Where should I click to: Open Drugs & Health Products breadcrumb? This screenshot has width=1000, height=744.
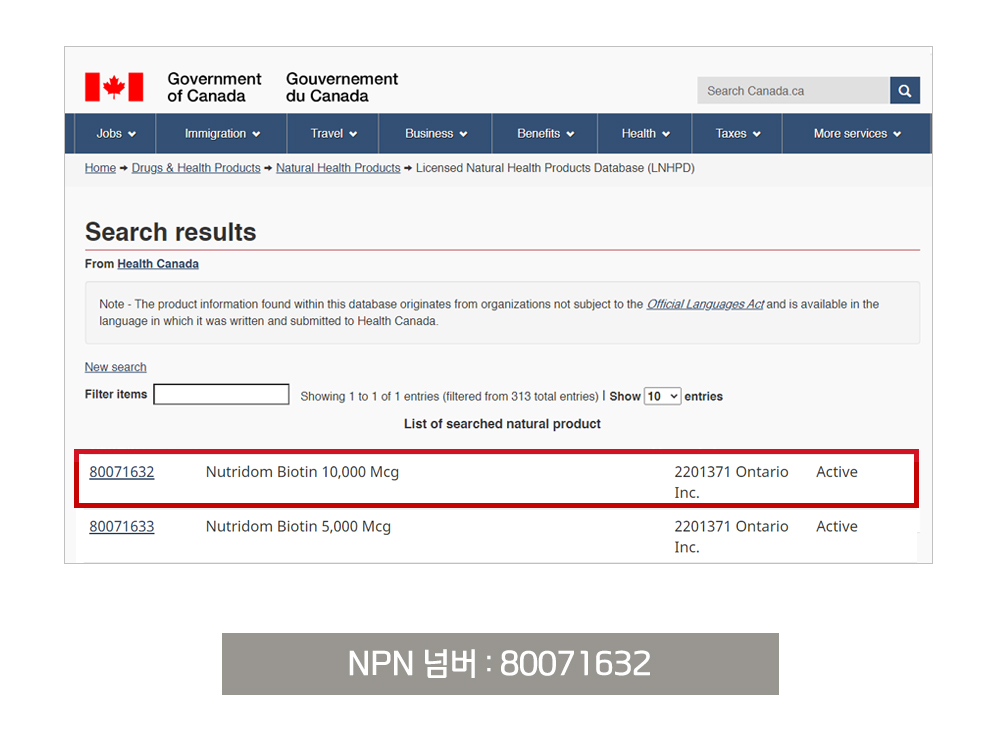pyautogui.click(x=196, y=168)
